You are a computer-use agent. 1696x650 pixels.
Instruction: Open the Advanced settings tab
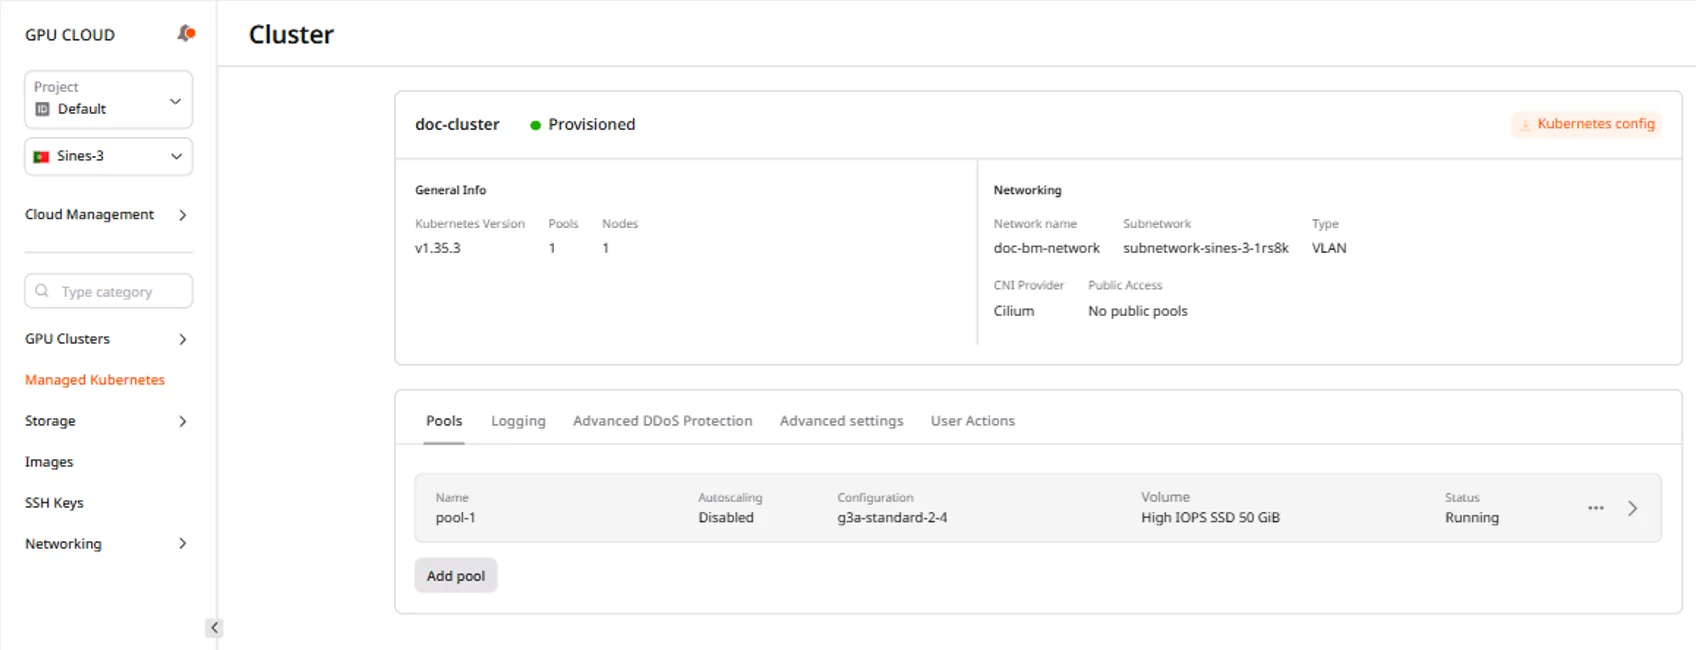841,421
